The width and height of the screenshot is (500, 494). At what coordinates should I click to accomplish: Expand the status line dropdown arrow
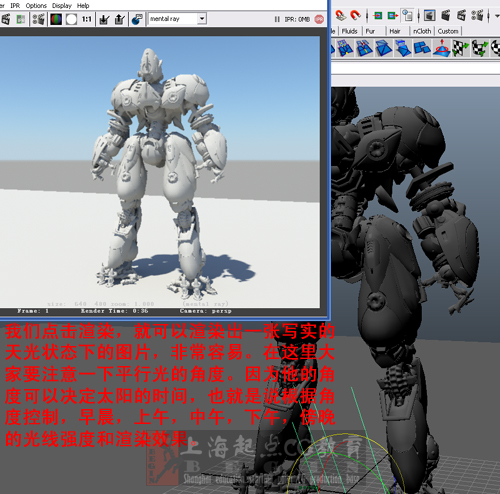[x=497, y=15]
